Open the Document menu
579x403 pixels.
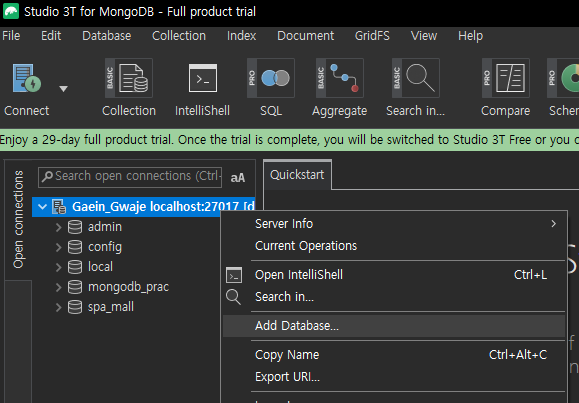306,36
